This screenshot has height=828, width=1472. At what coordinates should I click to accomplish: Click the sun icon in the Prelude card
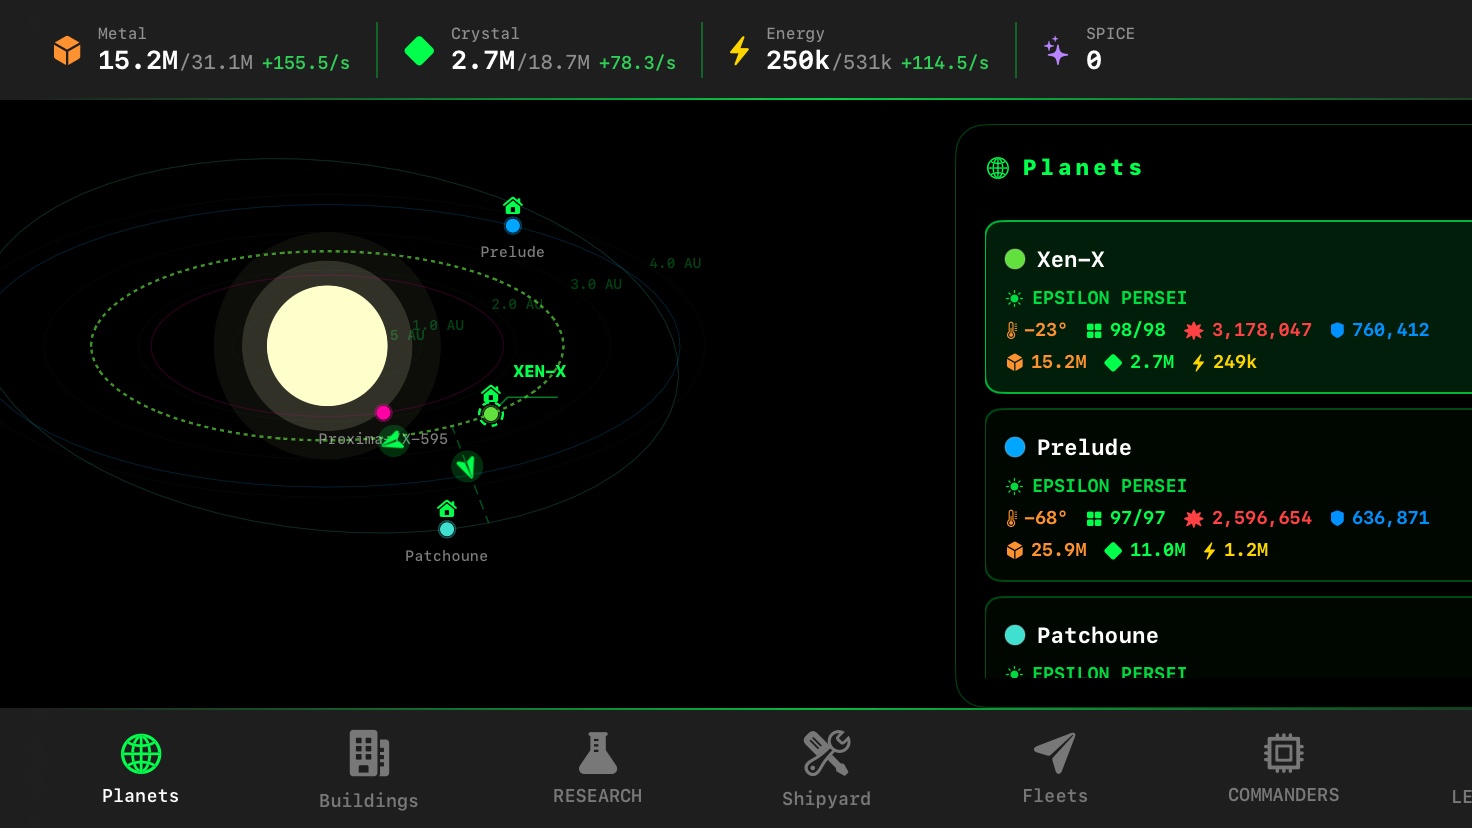pyautogui.click(x=1014, y=486)
